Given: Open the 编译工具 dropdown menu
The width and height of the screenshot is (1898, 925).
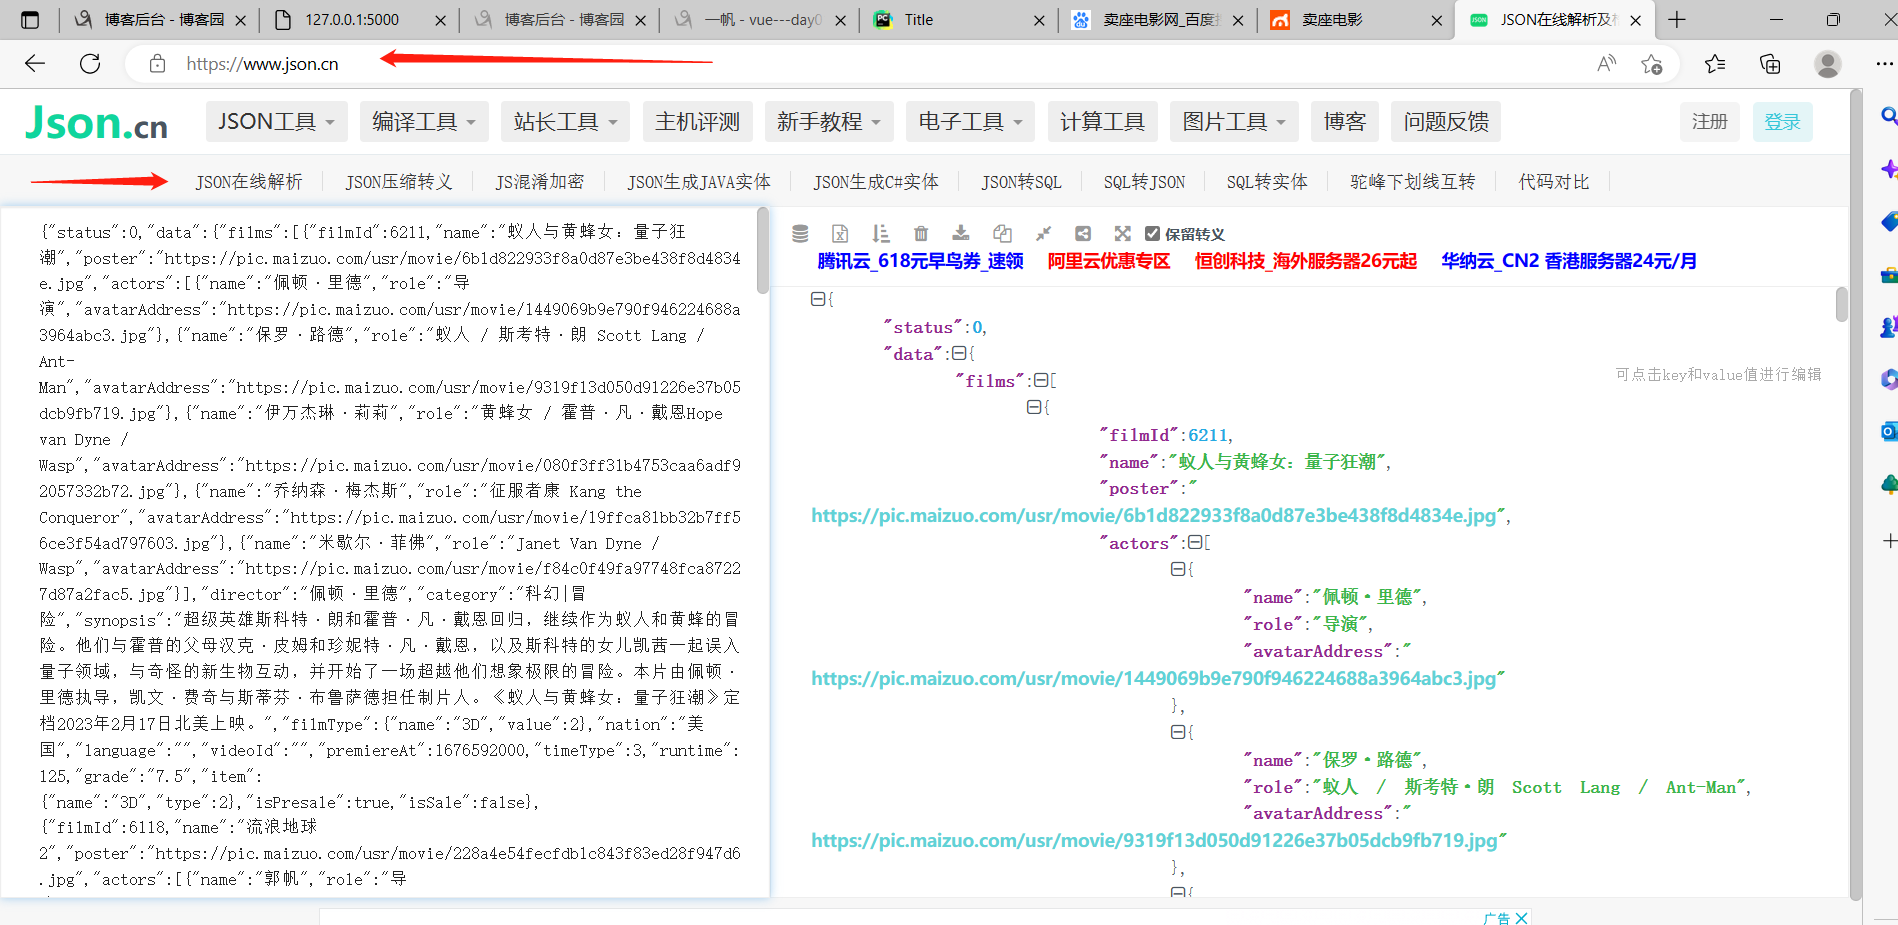Looking at the screenshot, I should tap(424, 122).
